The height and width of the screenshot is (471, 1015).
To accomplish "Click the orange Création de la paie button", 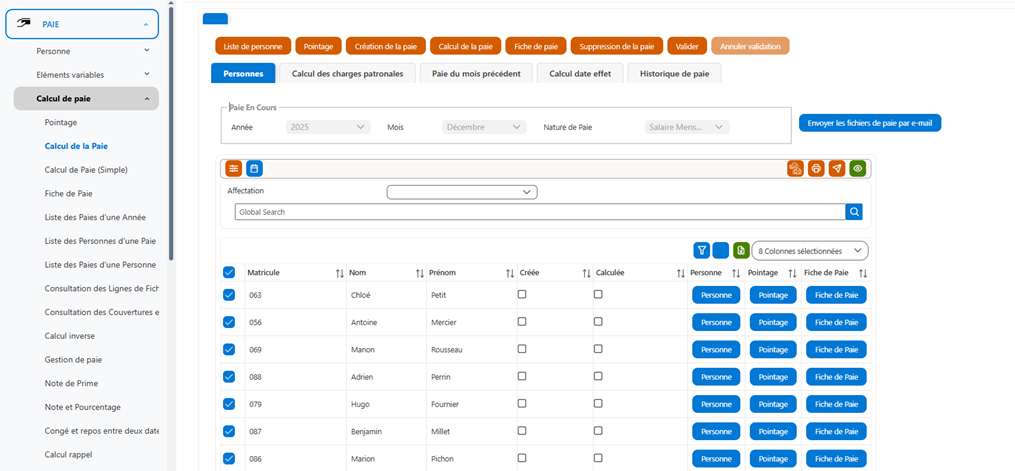I will pyautogui.click(x=386, y=47).
